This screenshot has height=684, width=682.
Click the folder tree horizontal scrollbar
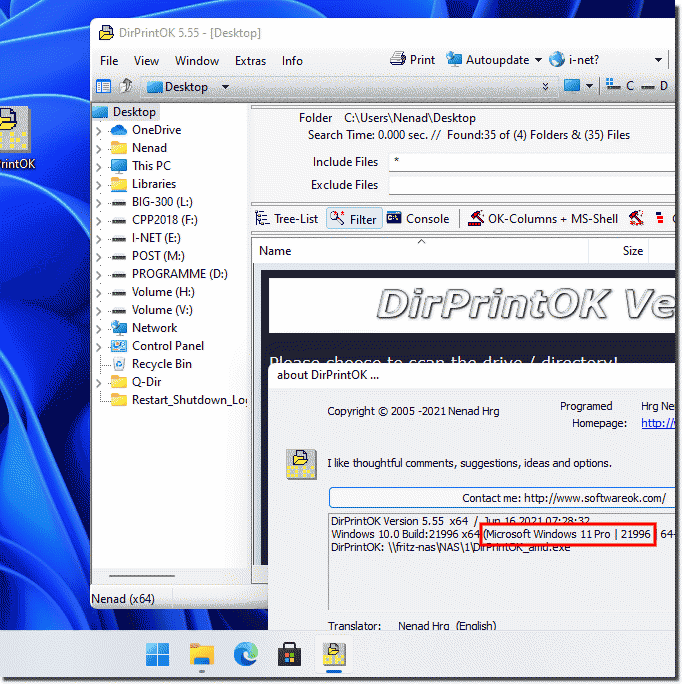click(142, 576)
